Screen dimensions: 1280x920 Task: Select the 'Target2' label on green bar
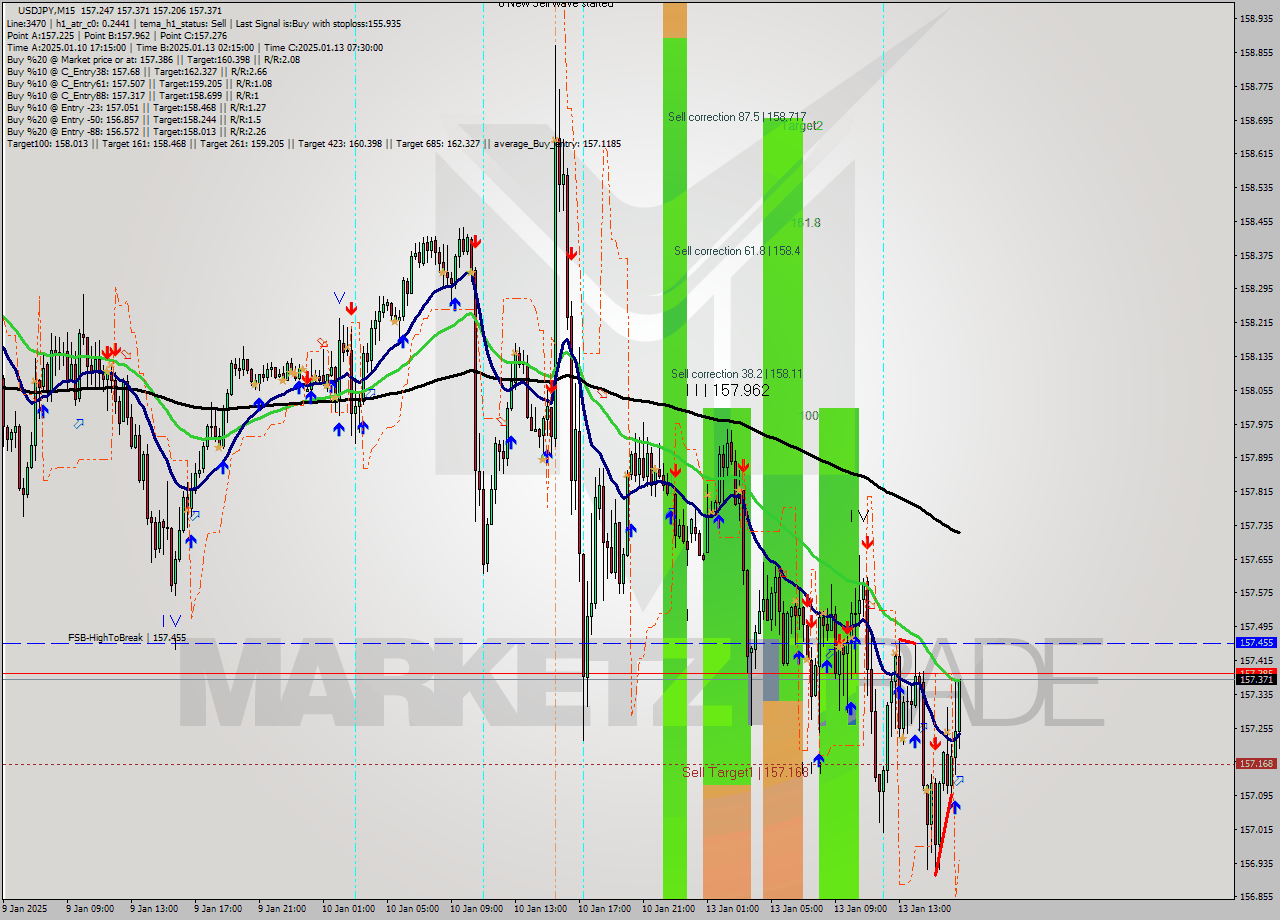point(802,126)
